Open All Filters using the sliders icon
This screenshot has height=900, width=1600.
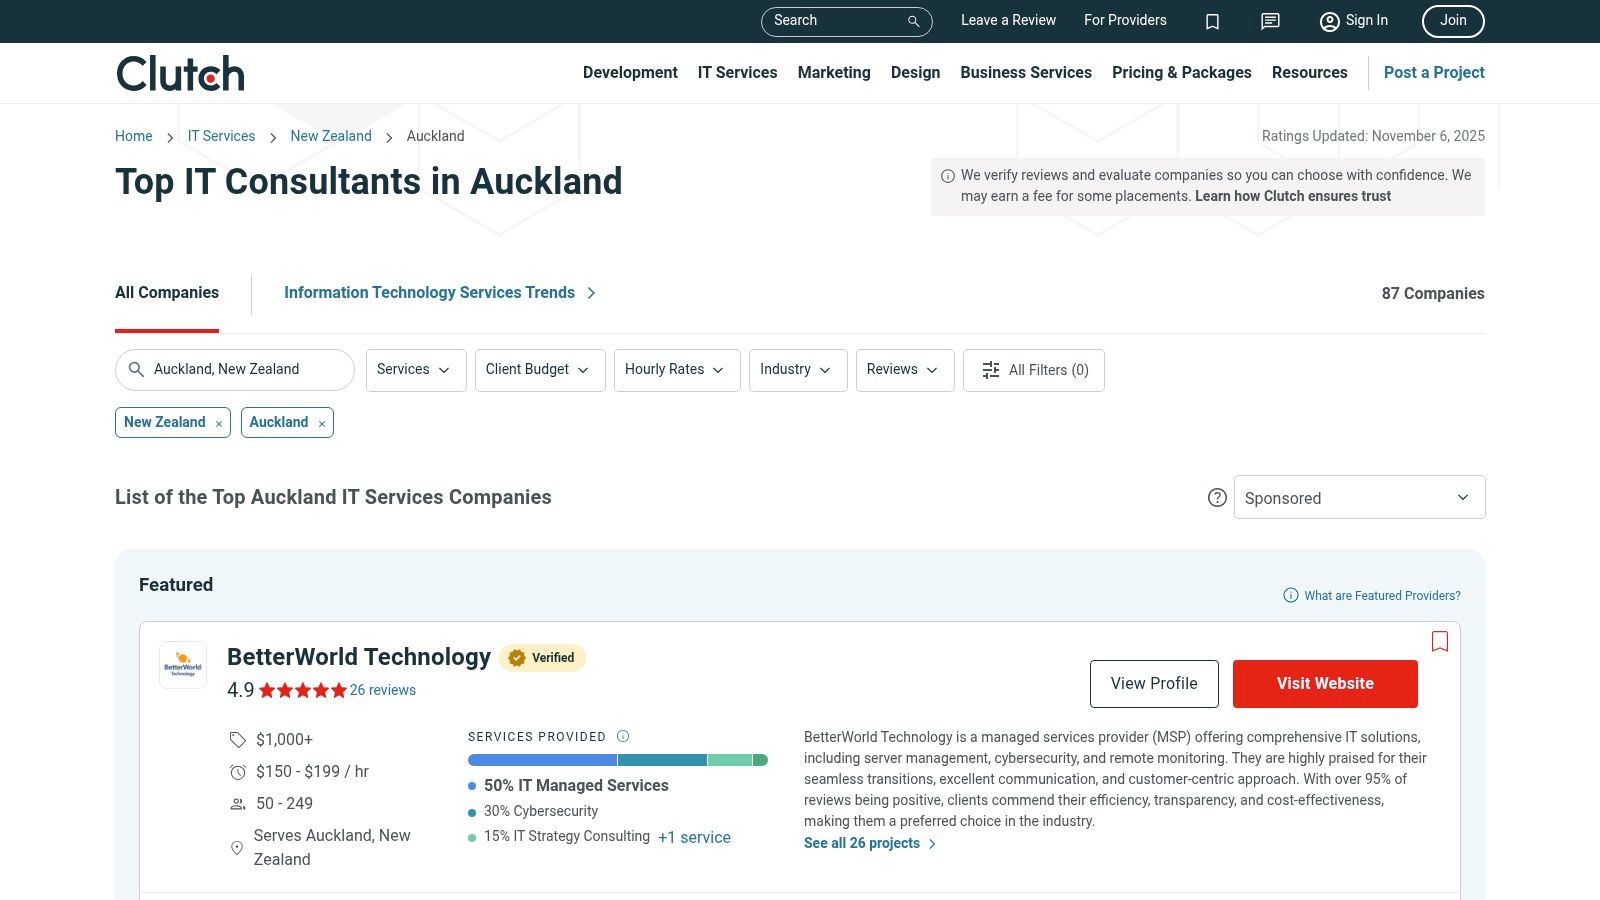point(990,370)
